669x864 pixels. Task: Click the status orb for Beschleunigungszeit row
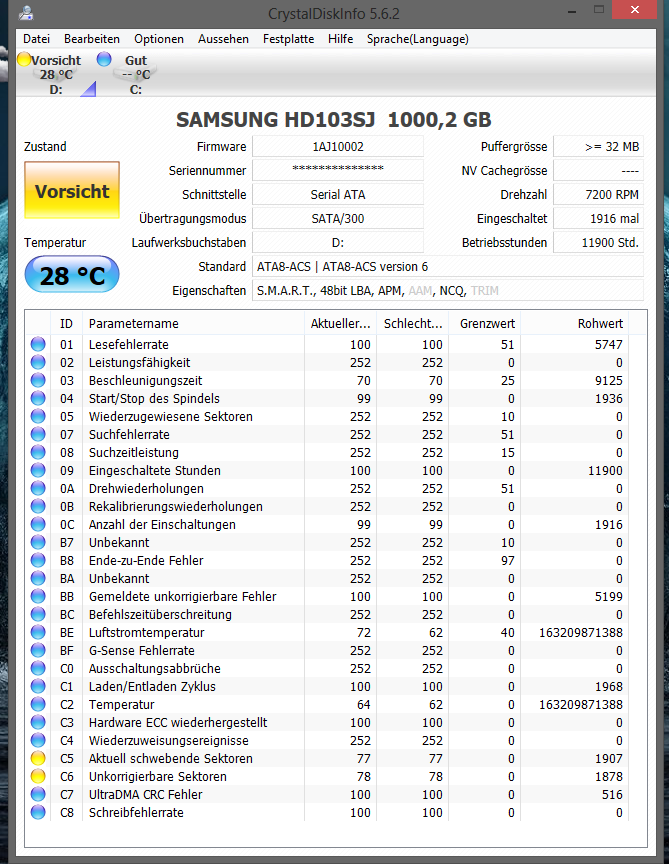pyautogui.click(x=38, y=380)
